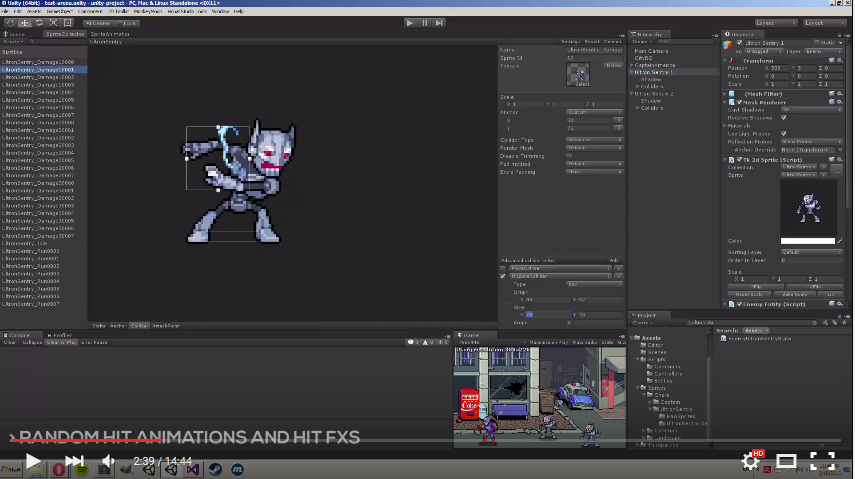This screenshot has height=479, width=855.
Task: Select the Hand pan tool
Action: pyautogui.click(x=11, y=22)
